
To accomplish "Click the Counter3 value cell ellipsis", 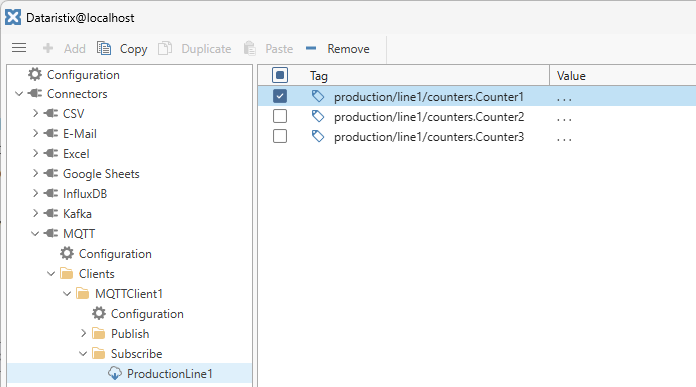I will [x=564, y=140].
